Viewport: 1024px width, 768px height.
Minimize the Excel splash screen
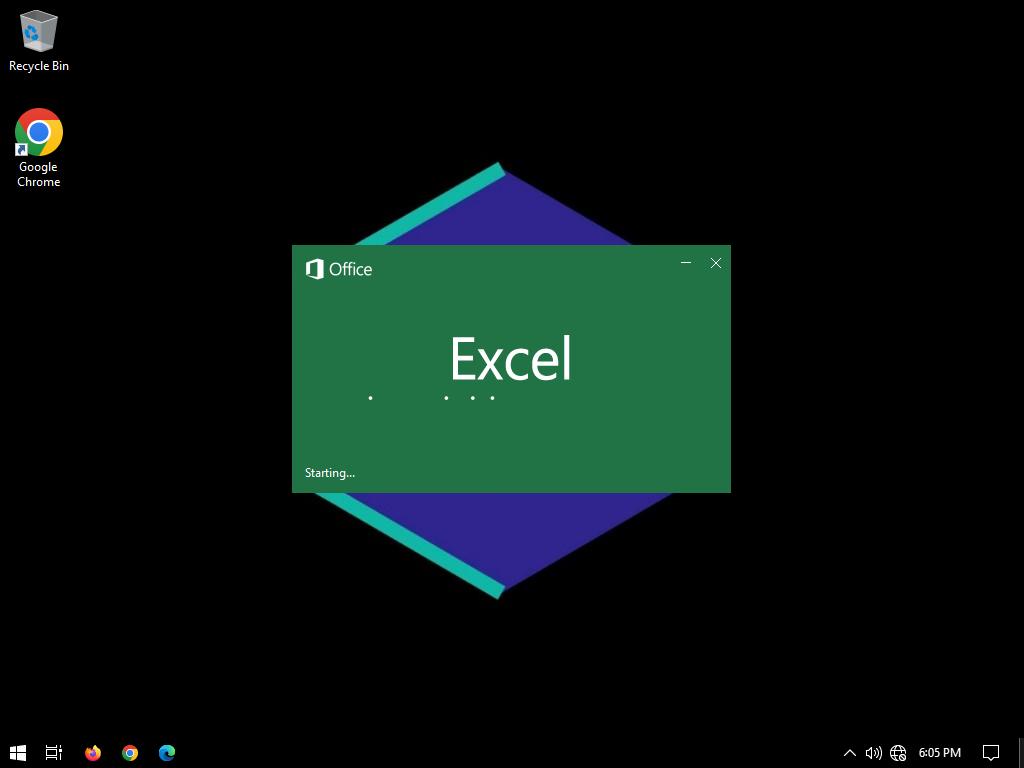[686, 263]
